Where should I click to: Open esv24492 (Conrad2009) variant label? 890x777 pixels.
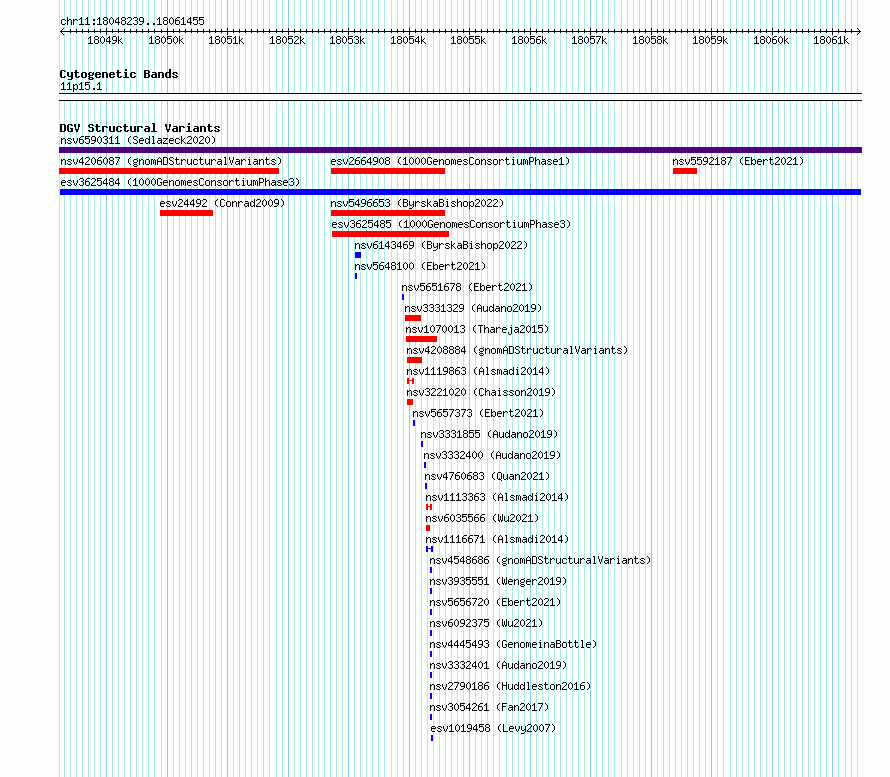222,203
